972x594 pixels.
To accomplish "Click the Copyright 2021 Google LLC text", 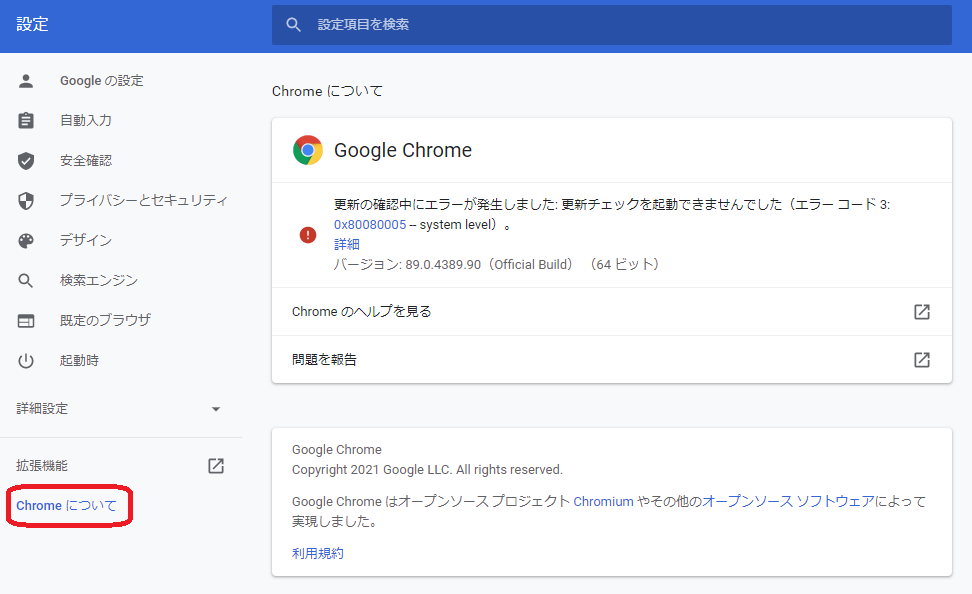I will tap(427, 470).
